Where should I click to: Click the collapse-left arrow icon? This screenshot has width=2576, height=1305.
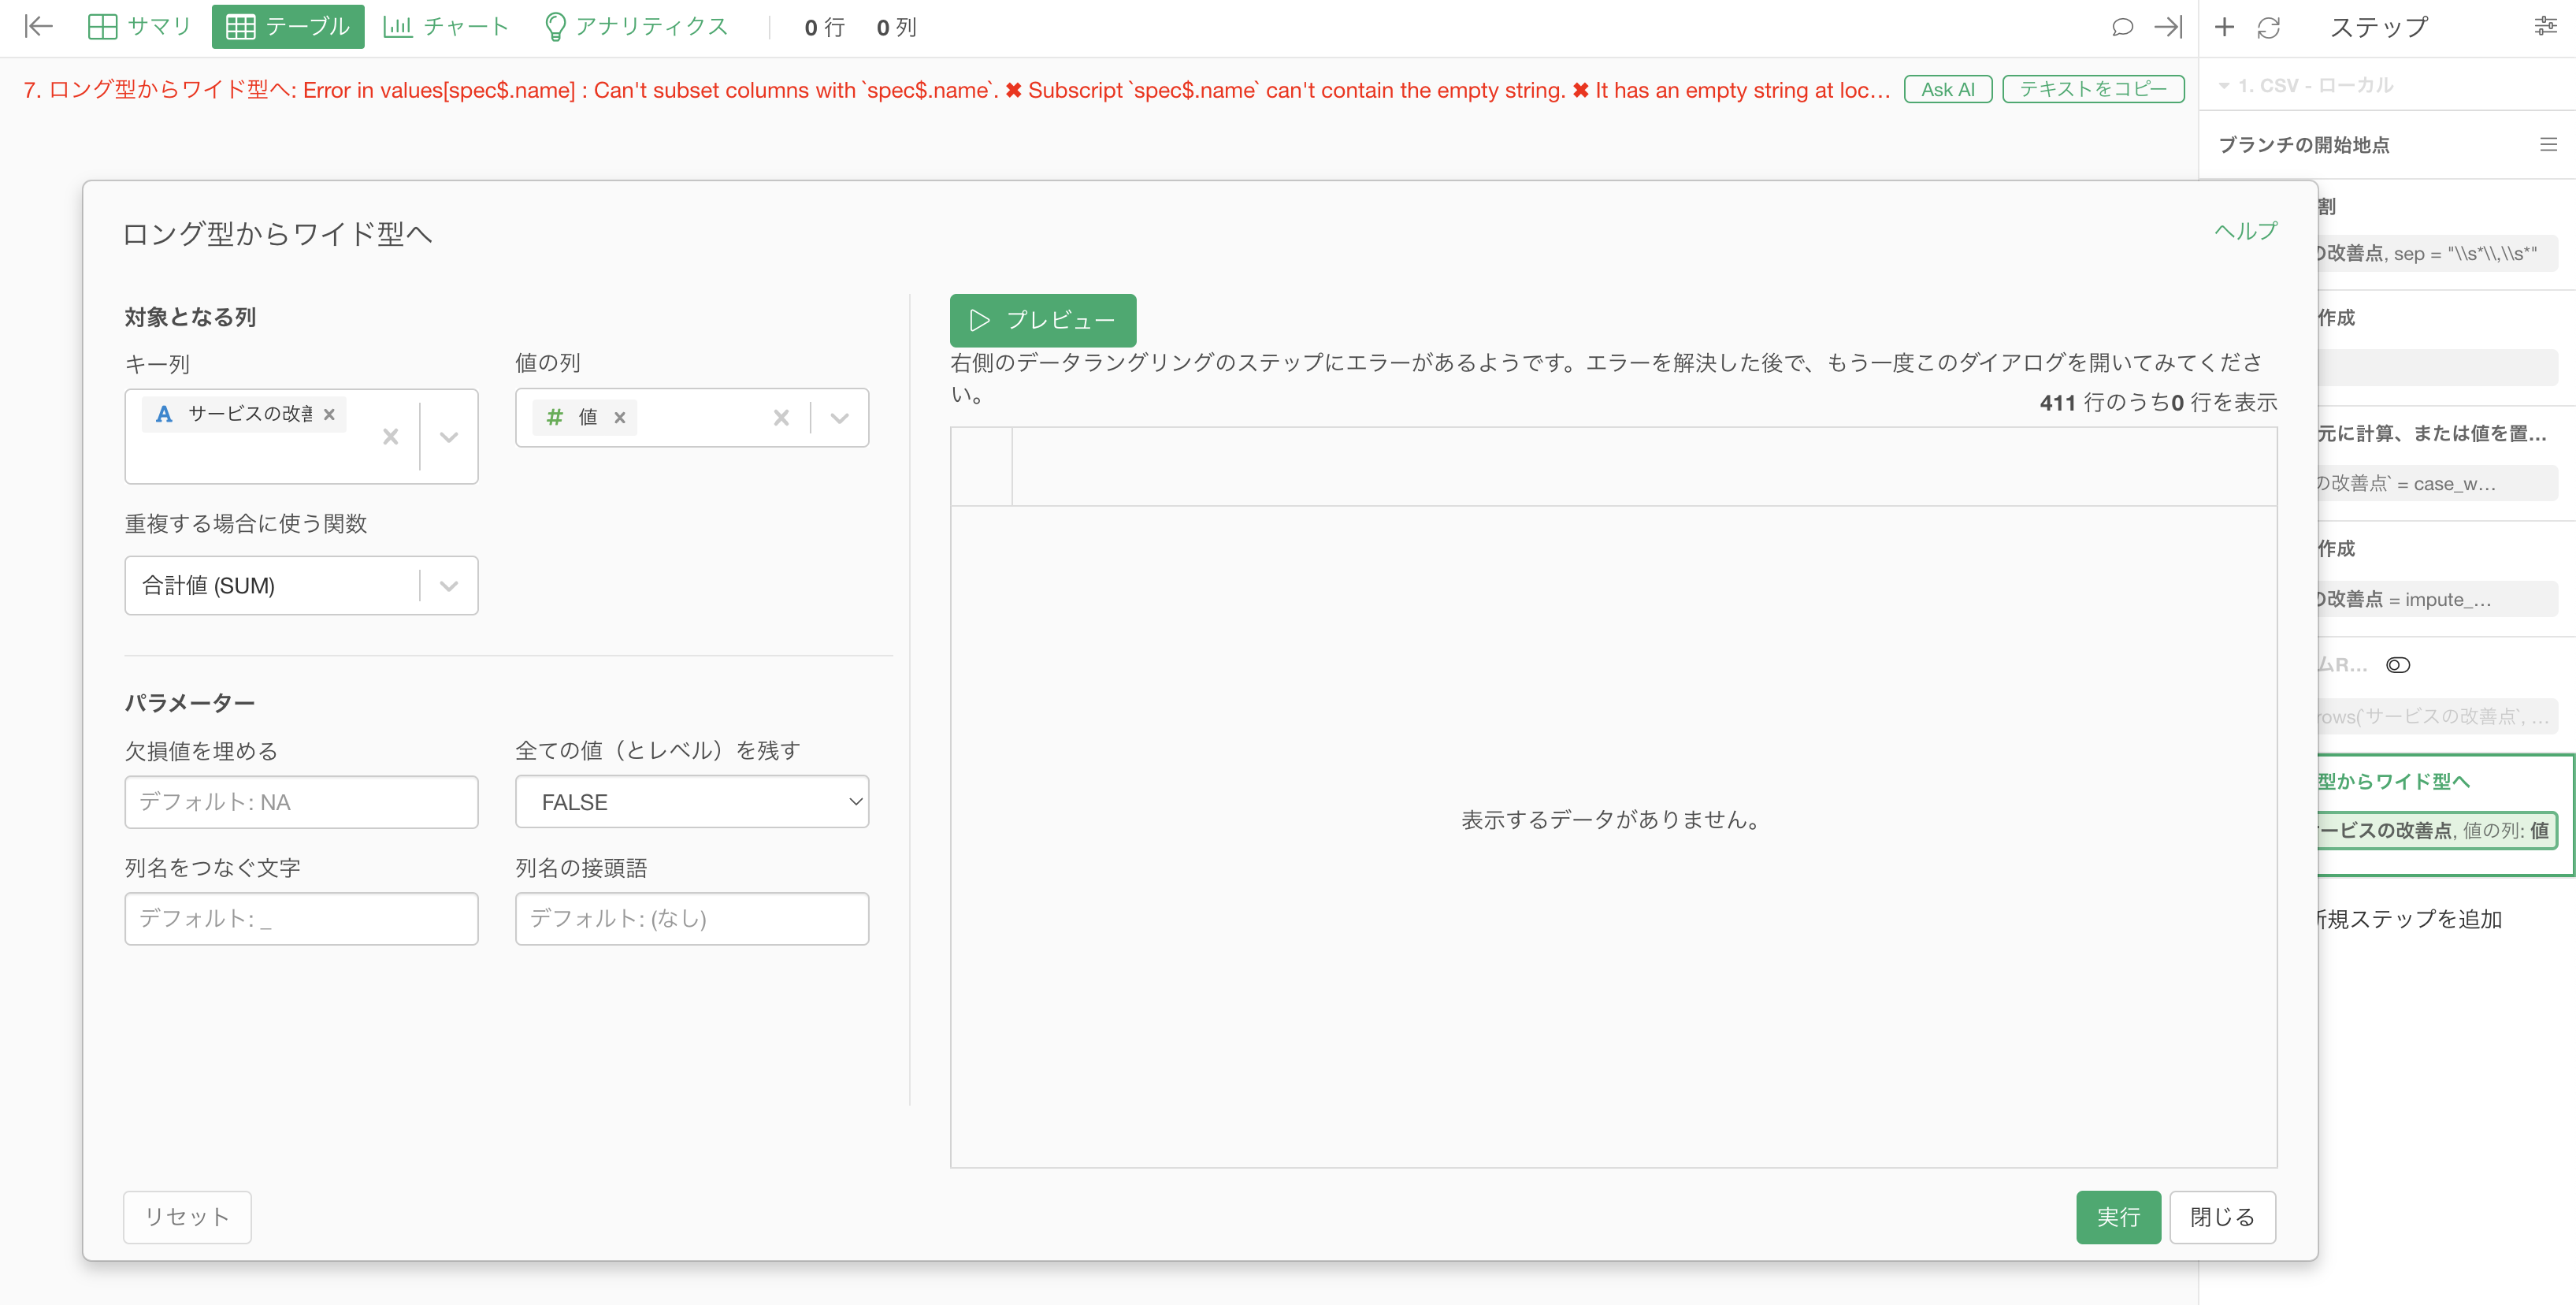[38, 27]
